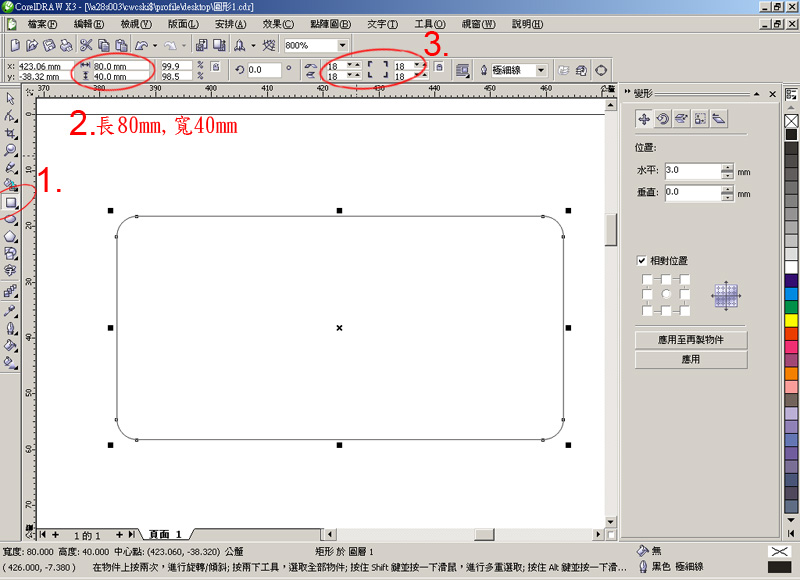
Task: Check the bottom-right anchor point box
Action: (685, 310)
